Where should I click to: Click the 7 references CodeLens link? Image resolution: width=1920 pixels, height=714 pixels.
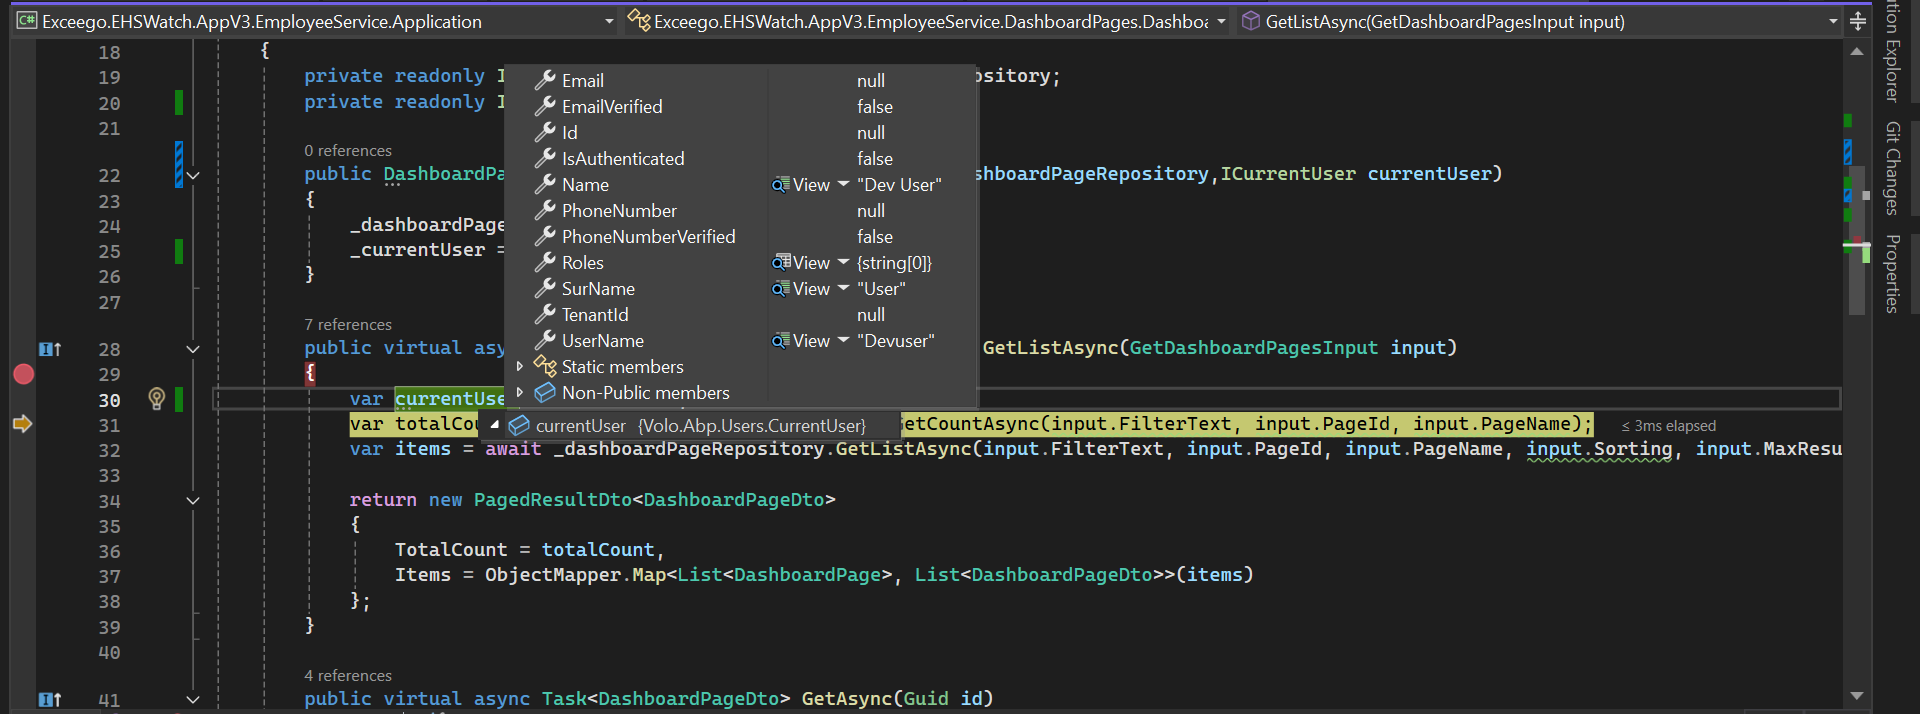click(x=348, y=325)
